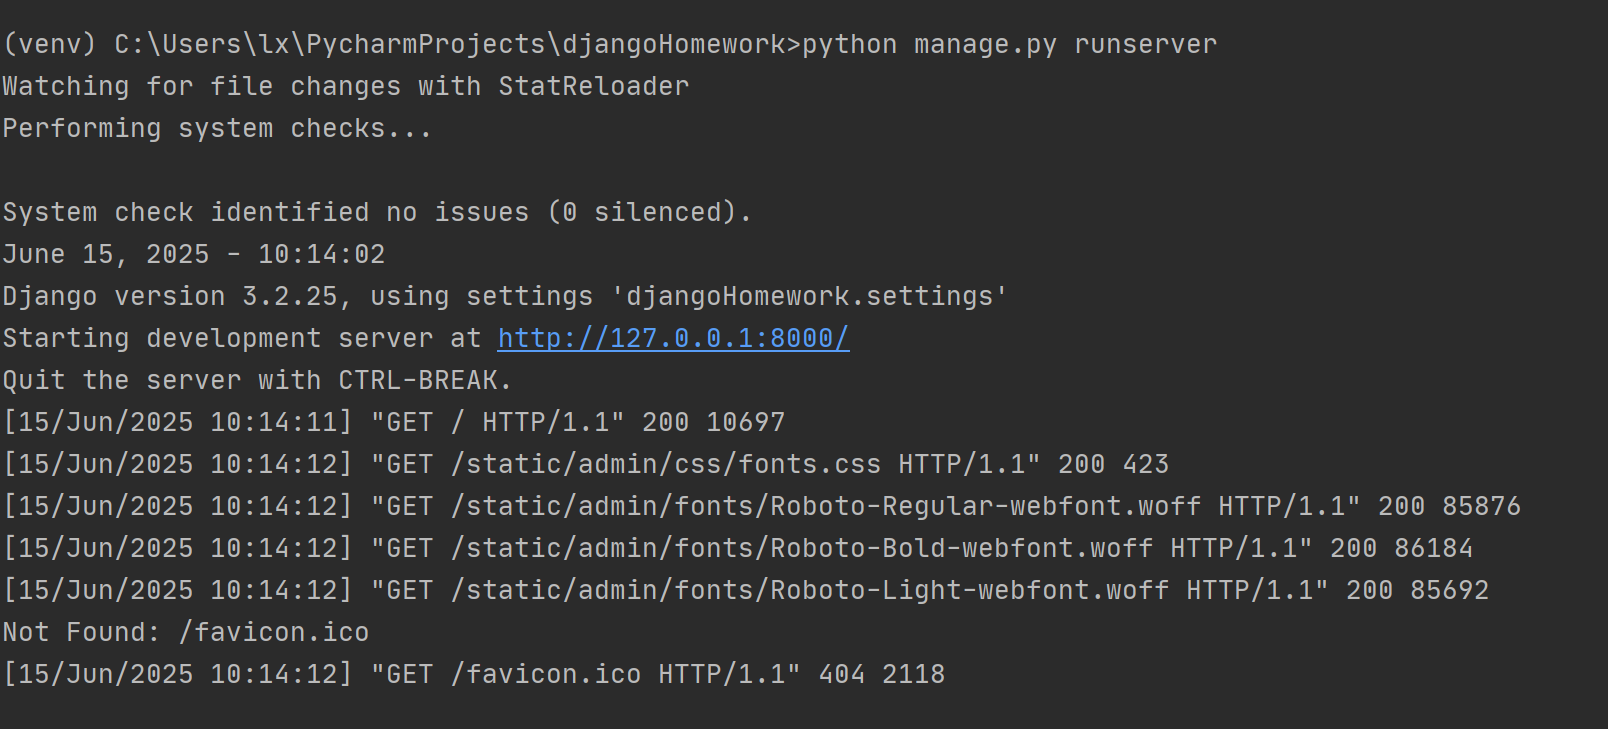Open the http://127.0.0.1:8000/ server link

(673, 338)
